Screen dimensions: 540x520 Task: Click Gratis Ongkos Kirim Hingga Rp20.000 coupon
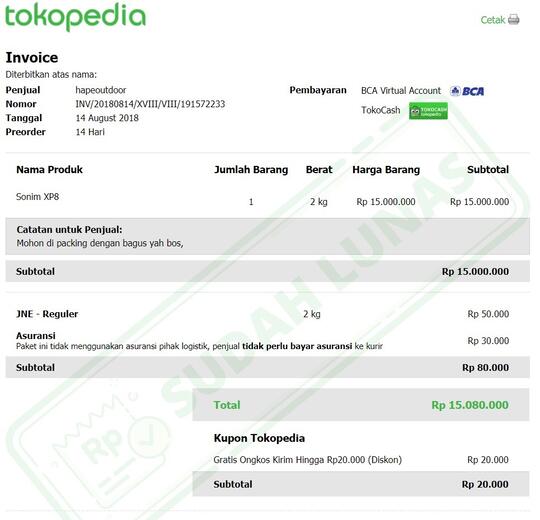tap(308, 460)
